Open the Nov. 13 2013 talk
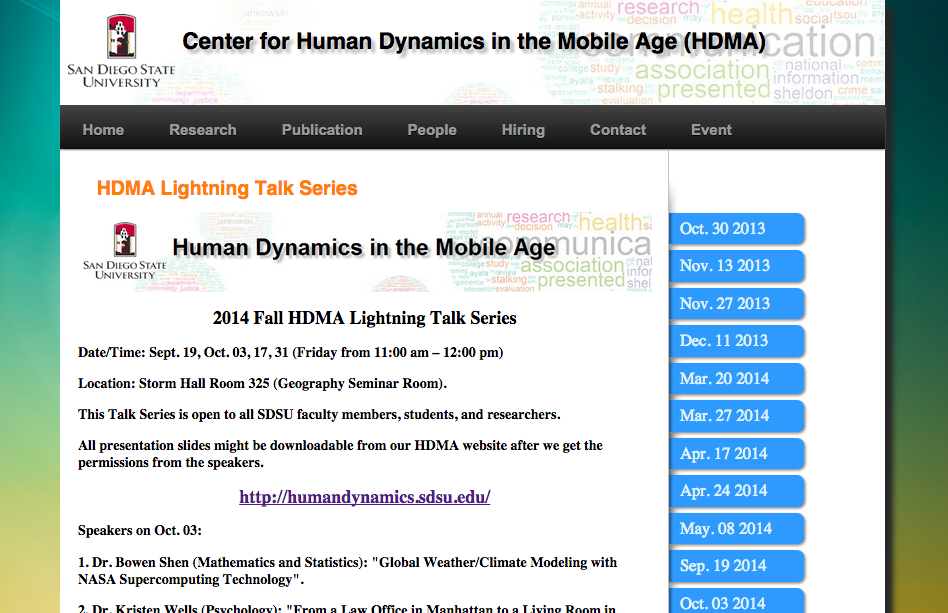Image resolution: width=948 pixels, height=613 pixels. 736,266
